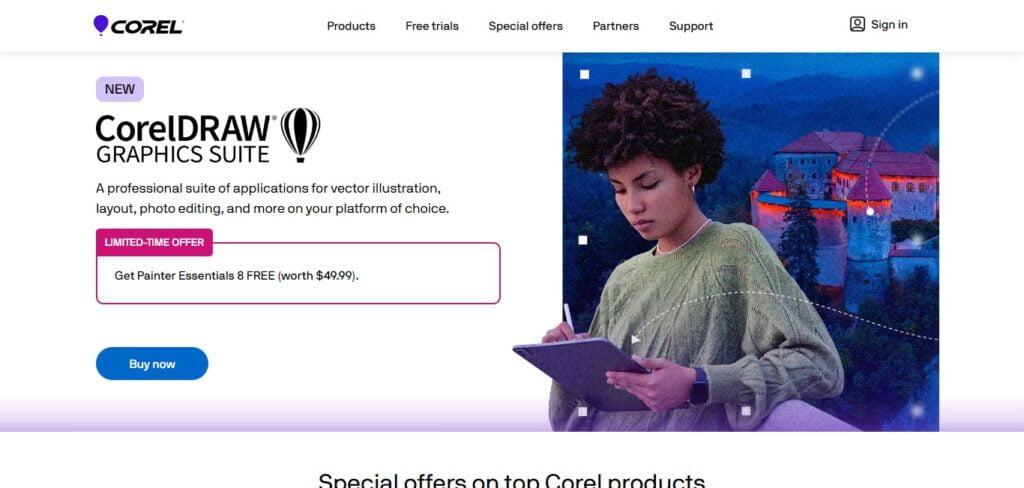Click the hero image of woman with tablet
Viewport: 1024px width, 488px height.
(x=750, y=242)
